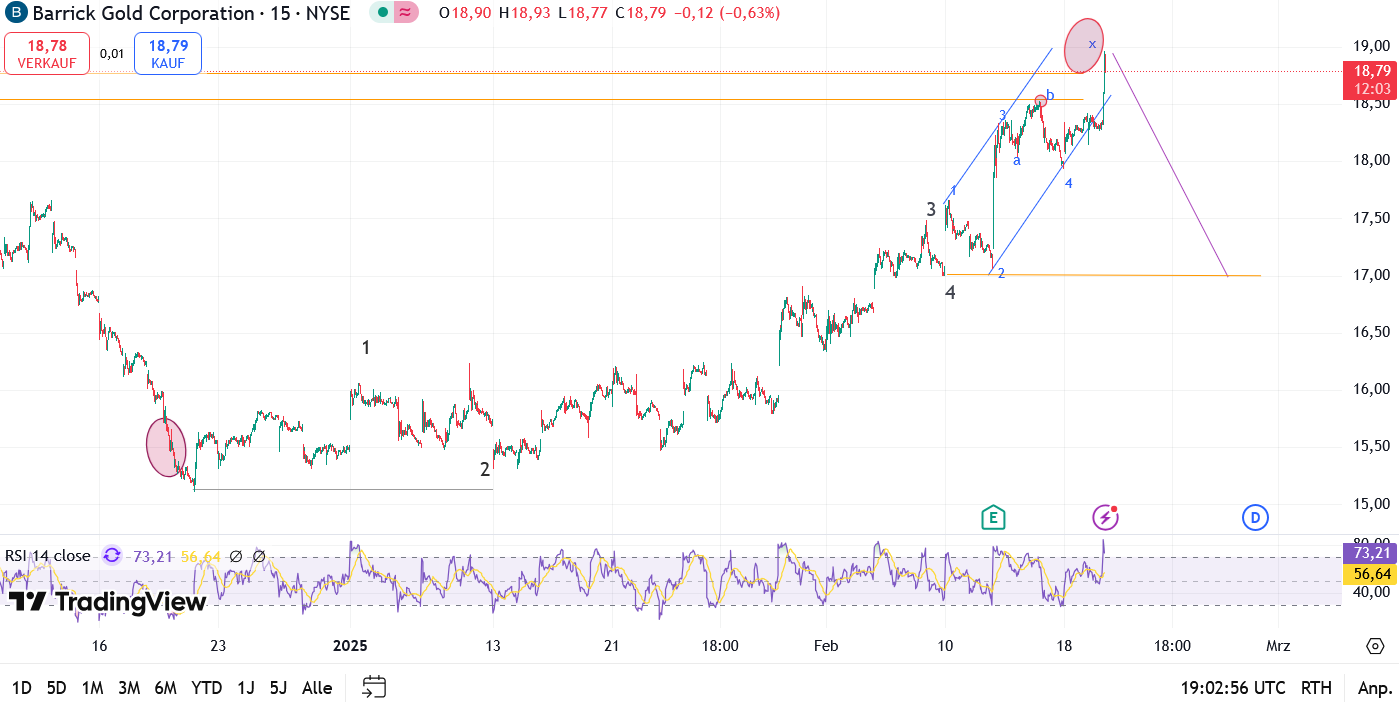This screenshot has height=706, width=1399.
Task: Select the 6M time range
Action: pos(165,688)
